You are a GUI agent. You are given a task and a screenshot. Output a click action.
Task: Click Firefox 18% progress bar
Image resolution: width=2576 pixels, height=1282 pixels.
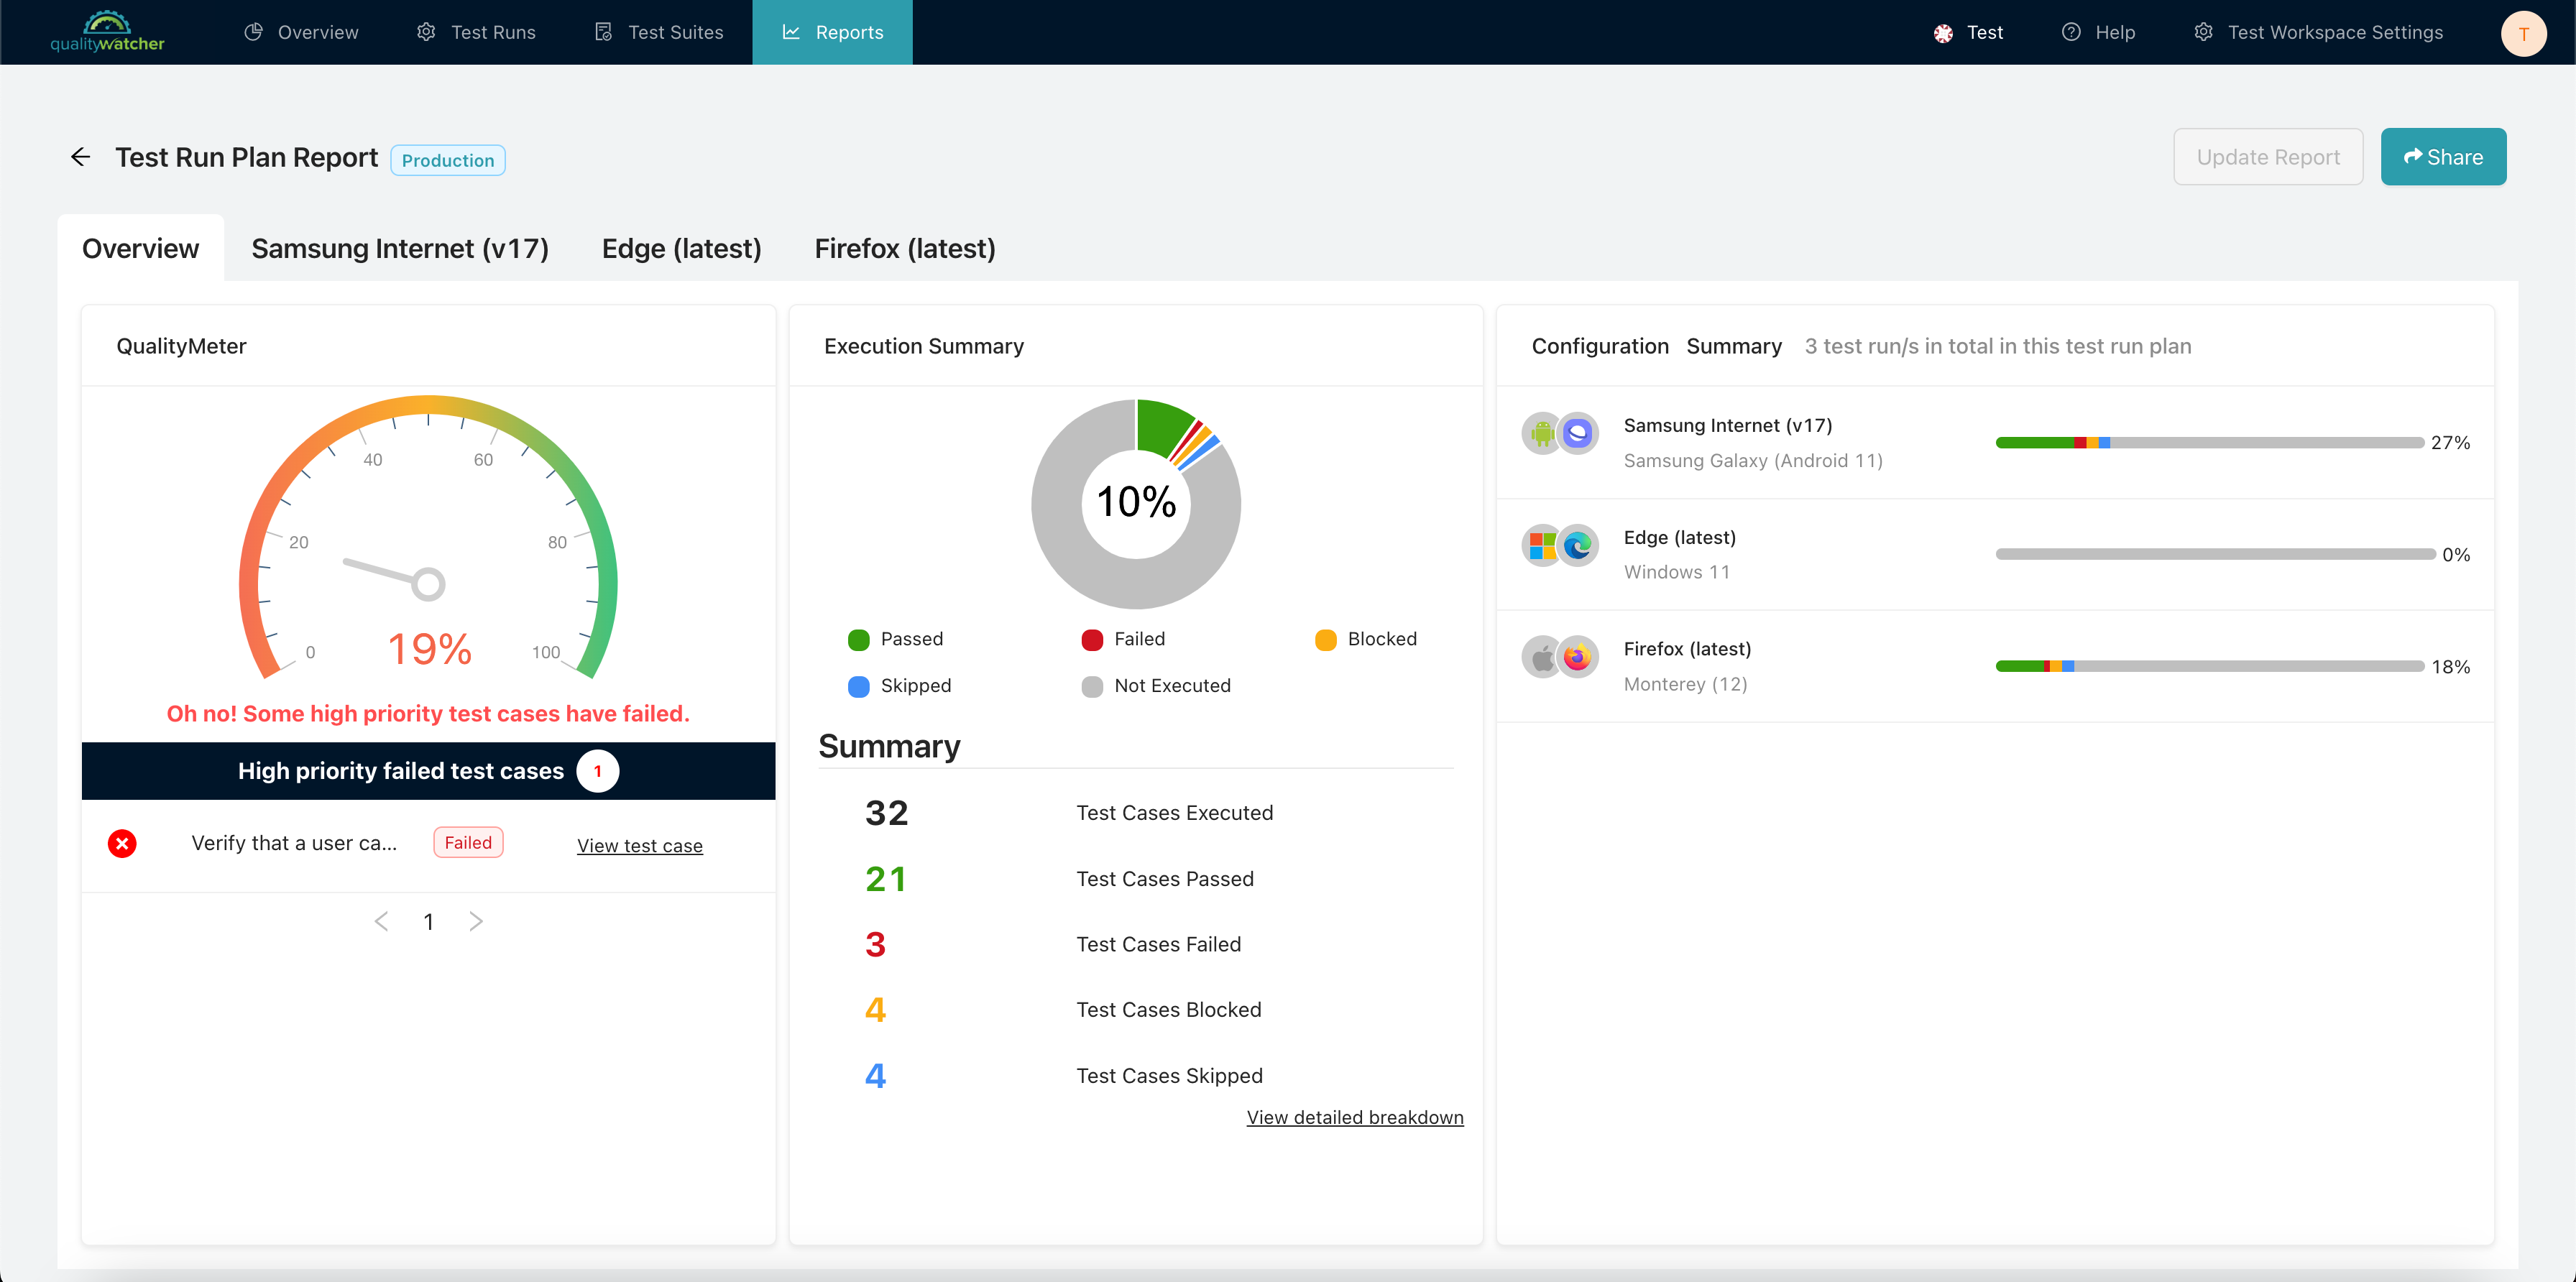(x=2210, y=666)
